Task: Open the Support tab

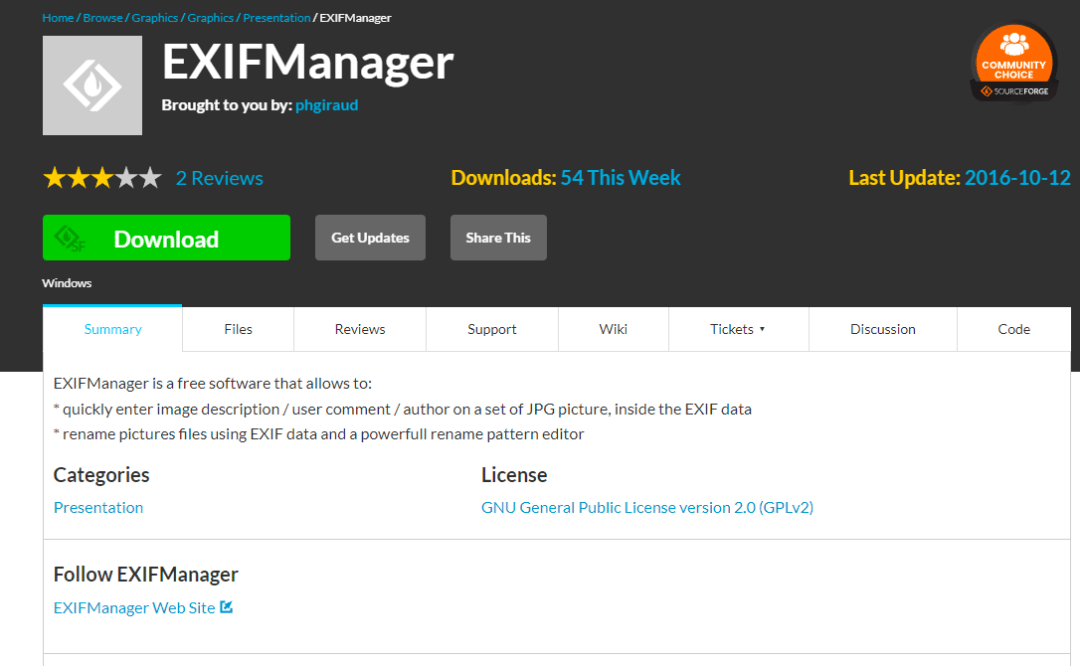Action: tap(492, 329)
